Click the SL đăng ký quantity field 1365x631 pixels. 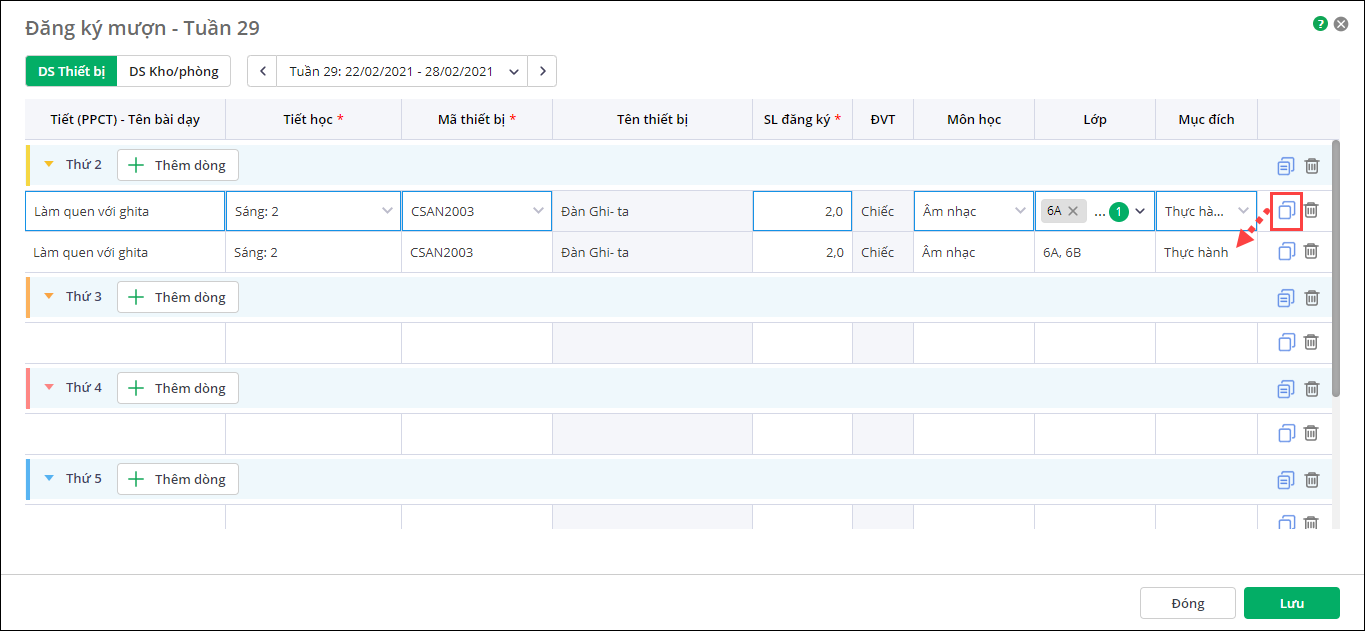click(802, 211)
